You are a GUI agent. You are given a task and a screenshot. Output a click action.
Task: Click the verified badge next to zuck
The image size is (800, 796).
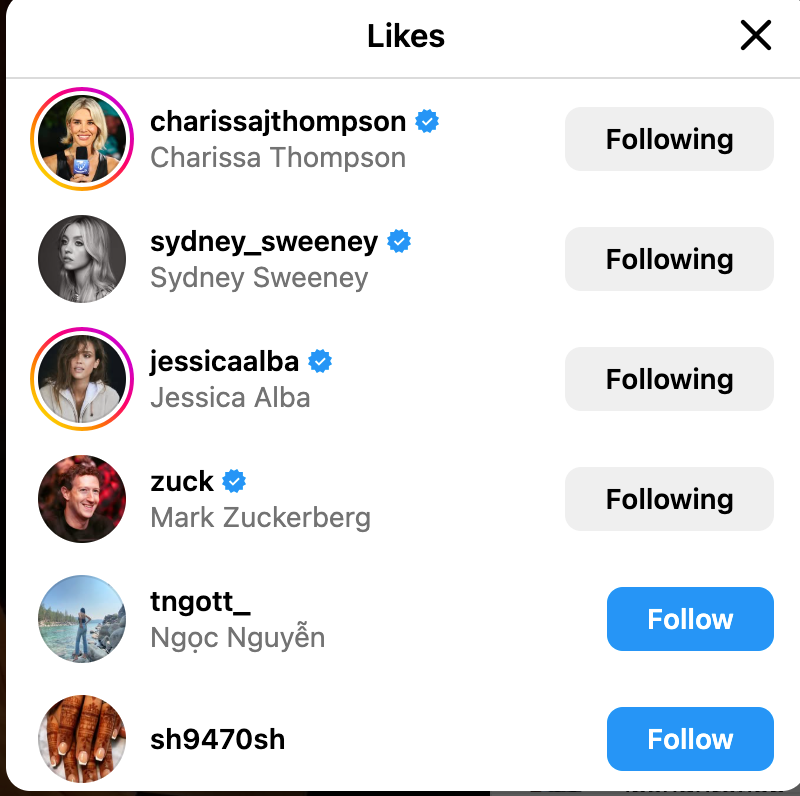(234, 482)
